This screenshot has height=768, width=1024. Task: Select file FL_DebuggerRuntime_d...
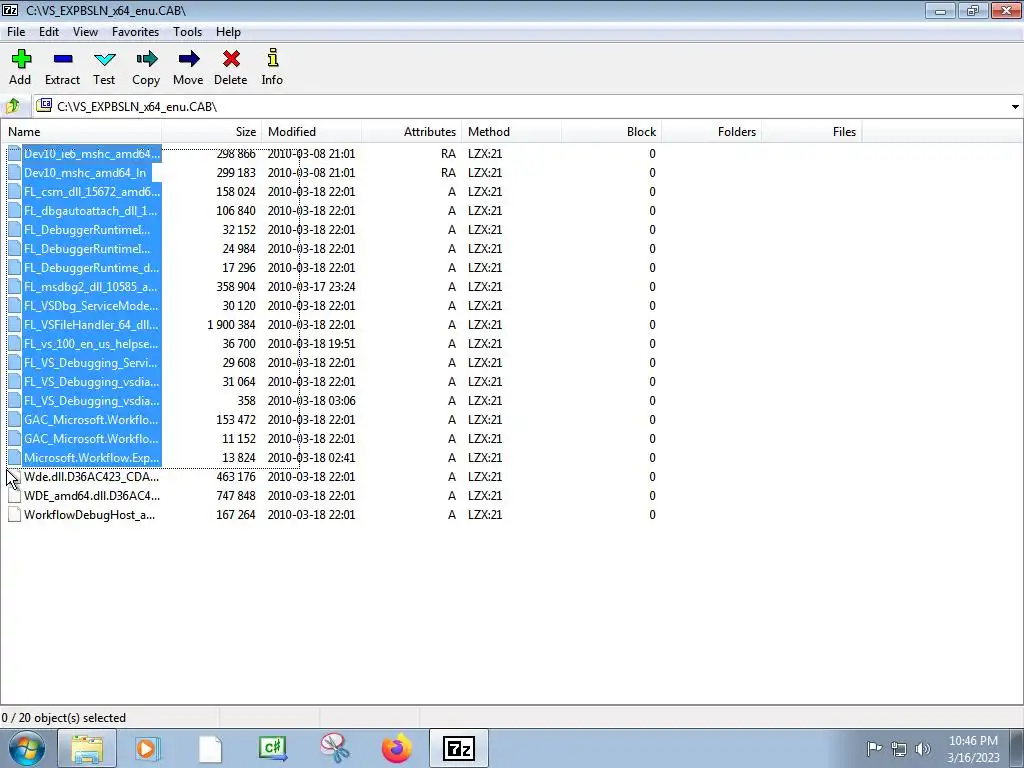91,268
